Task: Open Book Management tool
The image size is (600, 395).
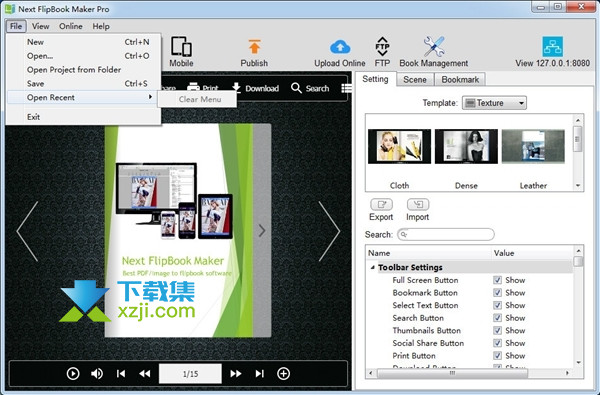Action: click(434, 52)
